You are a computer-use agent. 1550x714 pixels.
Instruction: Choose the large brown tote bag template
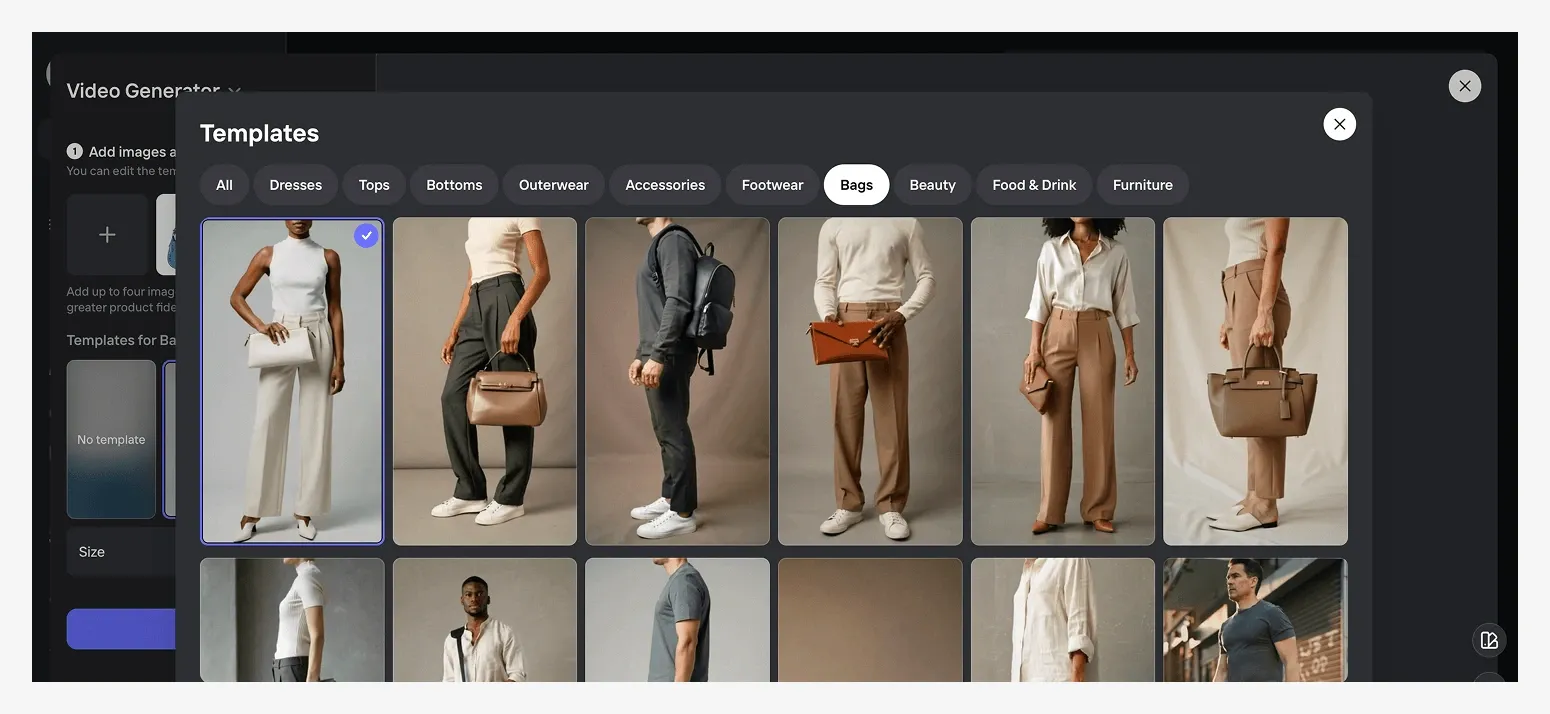(x=1255, y=381)
